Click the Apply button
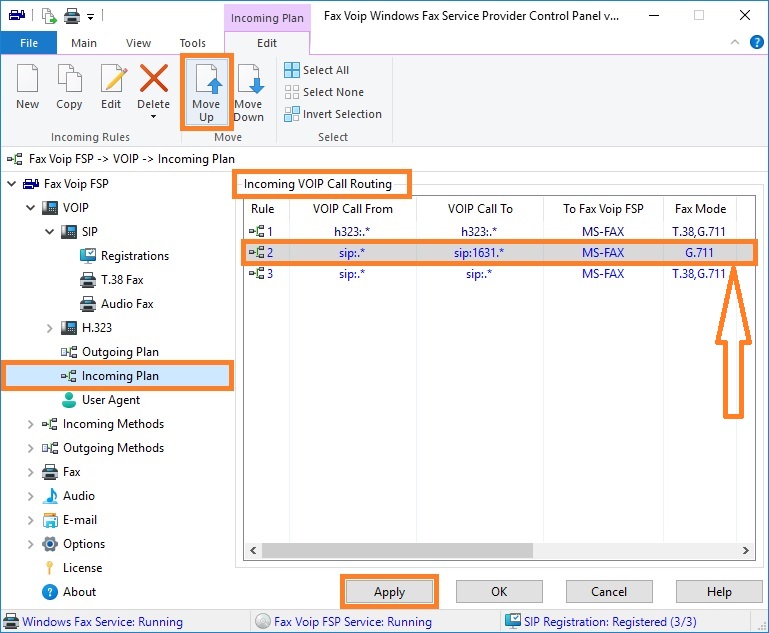The height and width of the screenshot is (633, 769). point(389,592)
